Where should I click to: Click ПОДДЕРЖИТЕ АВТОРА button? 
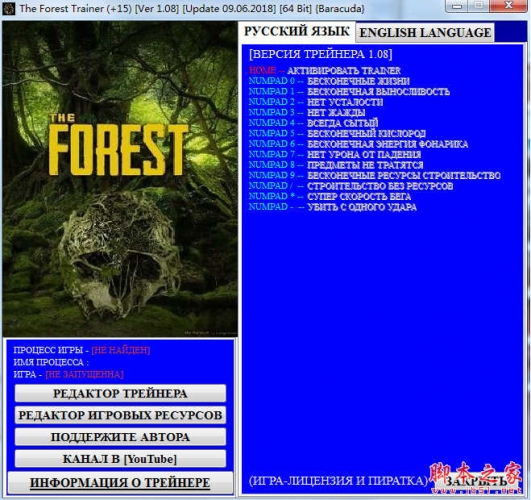click(120, 437)
